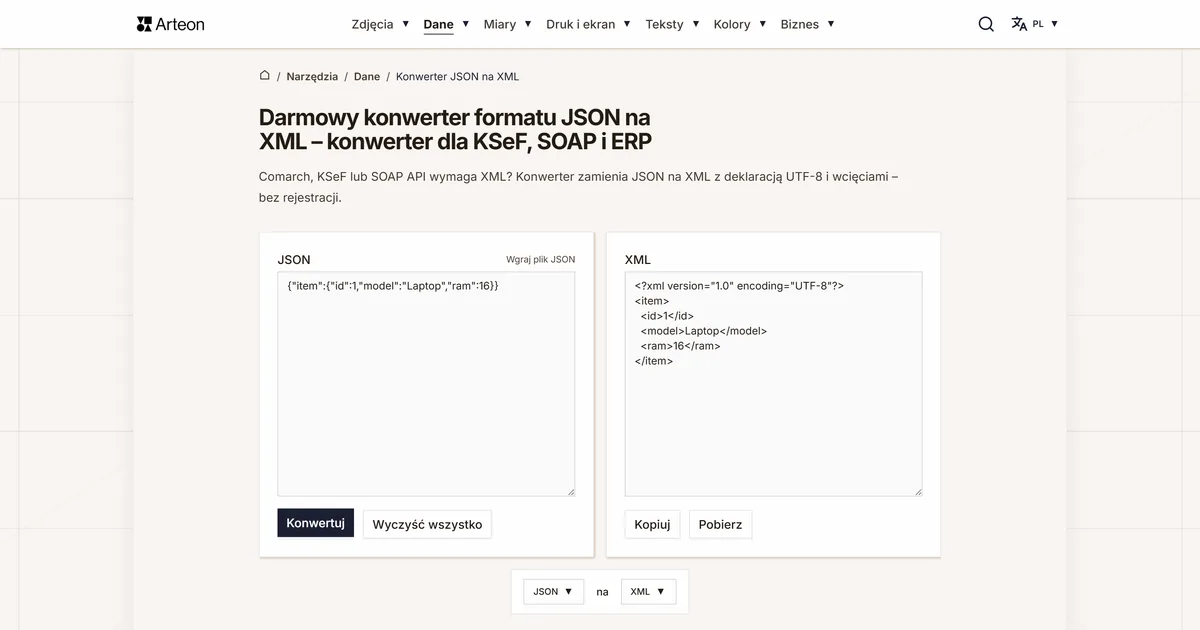The width and height of the screenshot is (1200, 630).
Task: Click the Kopiuj button
Action: (x=652, y=524)
